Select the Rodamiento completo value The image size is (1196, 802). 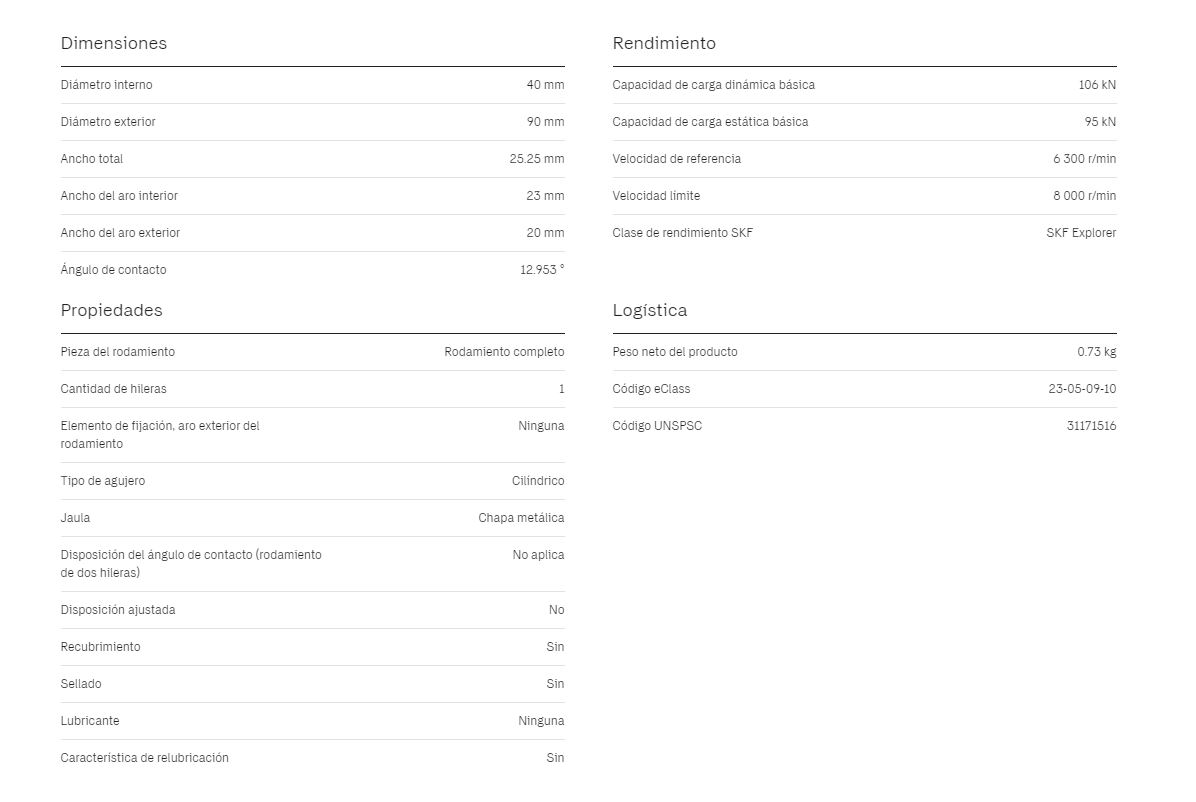[x=504, y=352]
